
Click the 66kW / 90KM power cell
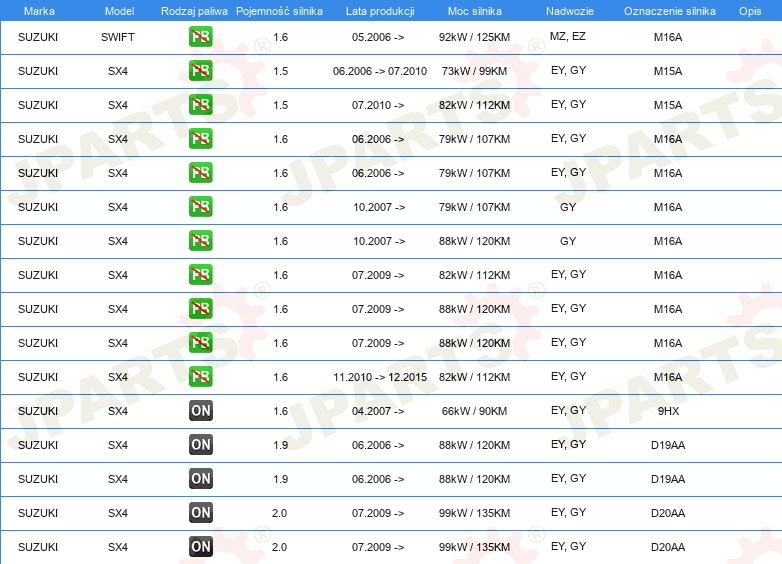(x=474, y=411)
